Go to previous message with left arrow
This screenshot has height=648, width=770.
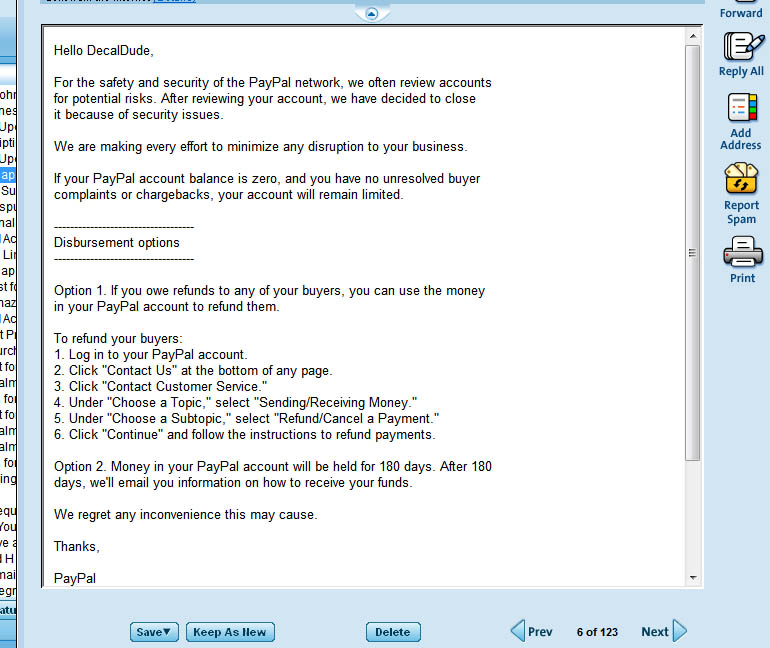(517, 631)
